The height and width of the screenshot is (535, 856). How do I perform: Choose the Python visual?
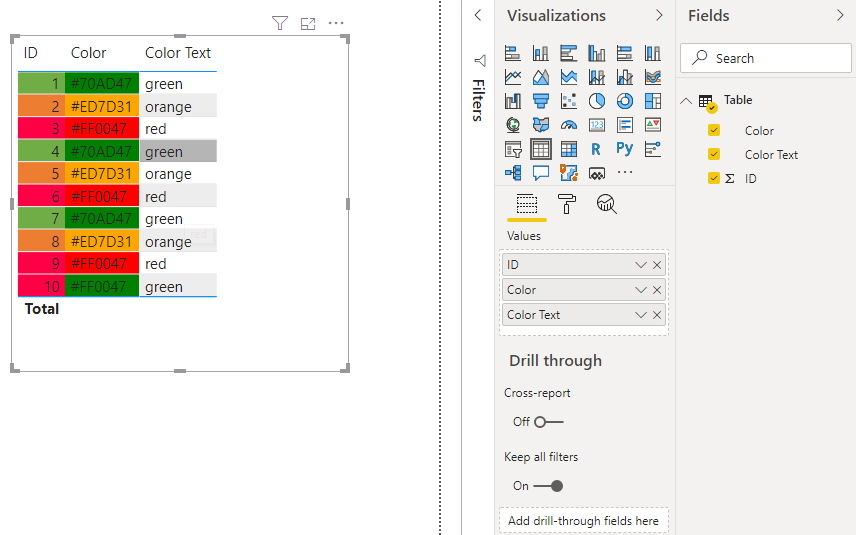[x=625, y=148]
